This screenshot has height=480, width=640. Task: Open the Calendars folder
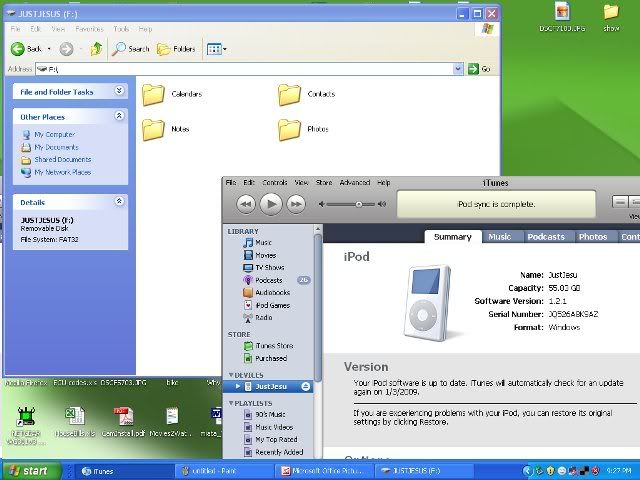click(x=153, y=94)
